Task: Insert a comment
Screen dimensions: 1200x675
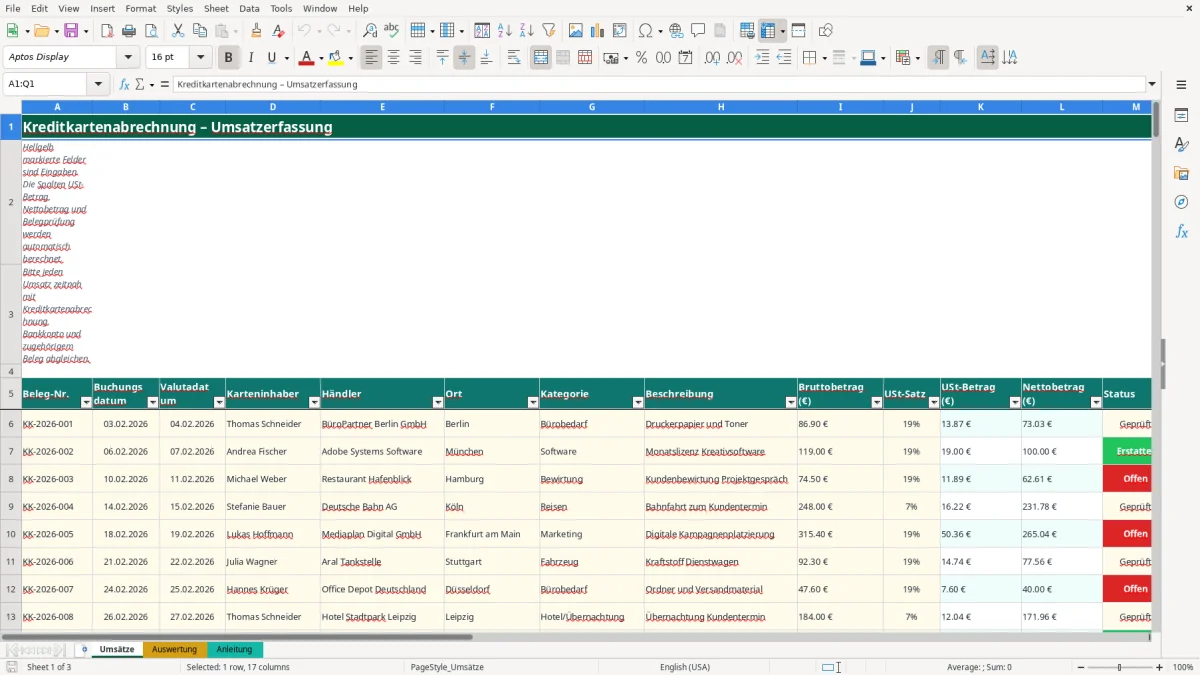Action: coord(698,31)
